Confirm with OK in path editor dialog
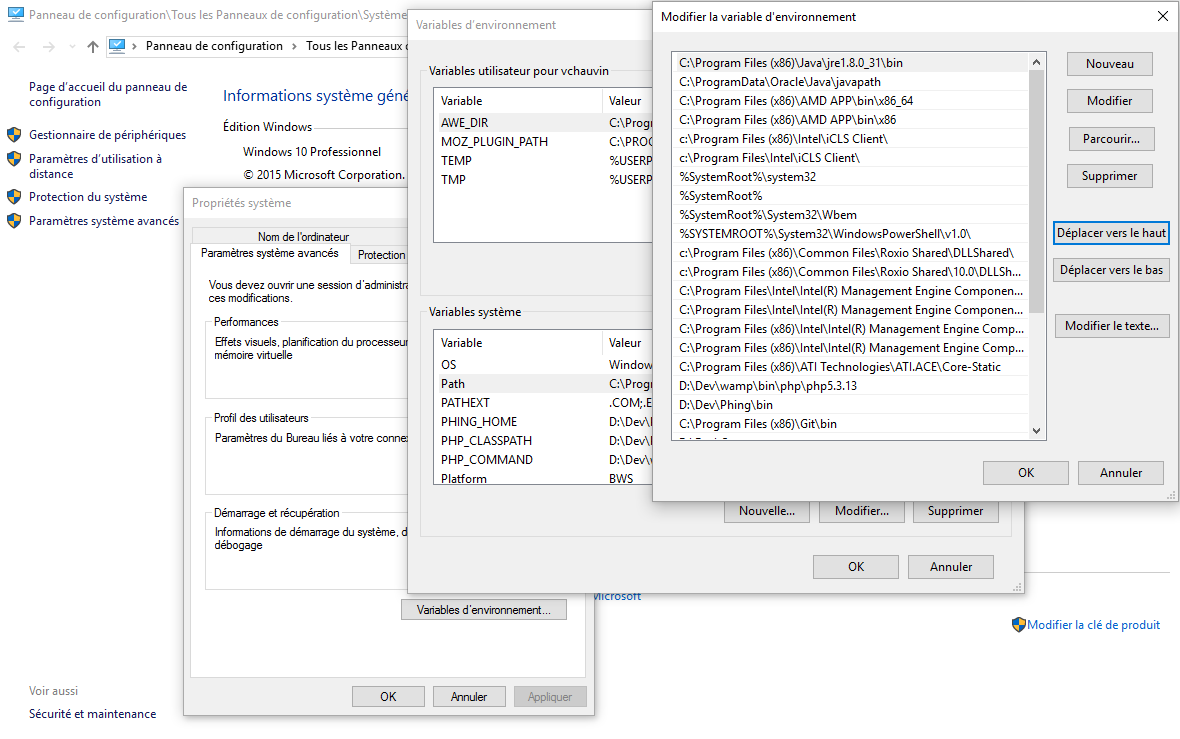The width and height of the screenshot is (1180, 739). coord(1026,473)
